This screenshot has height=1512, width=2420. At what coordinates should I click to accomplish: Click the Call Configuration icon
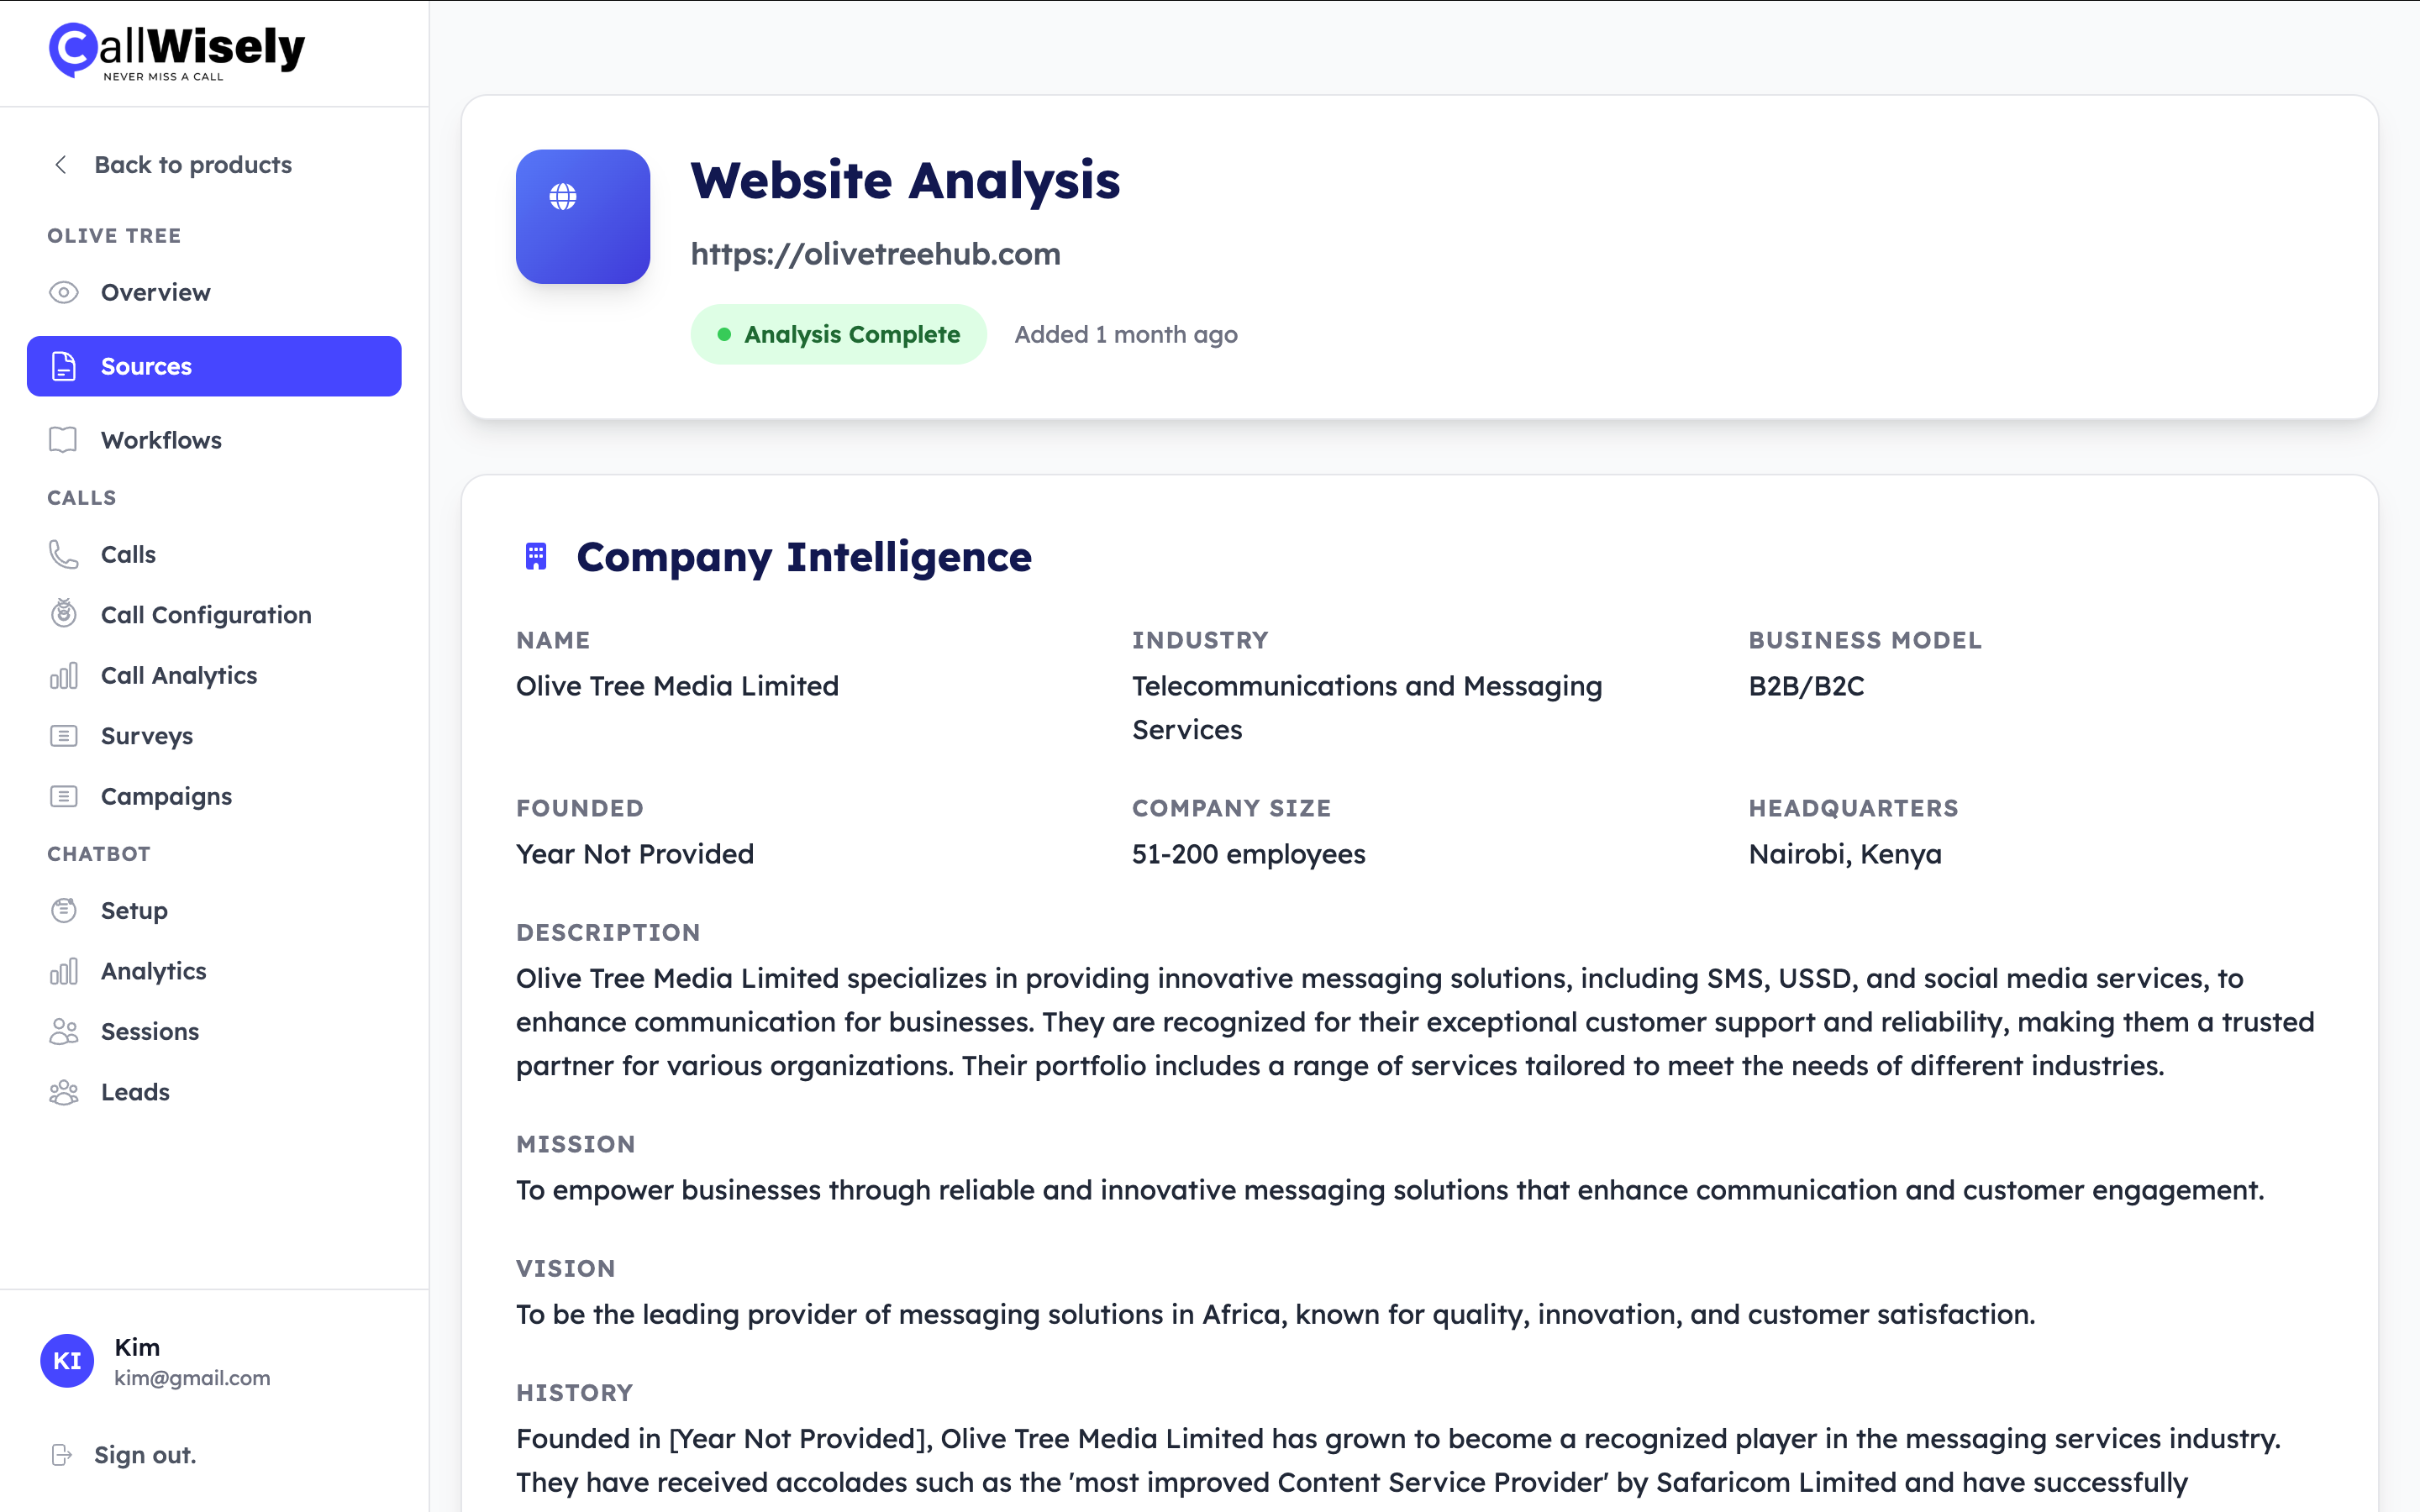[x=63, y=615]
